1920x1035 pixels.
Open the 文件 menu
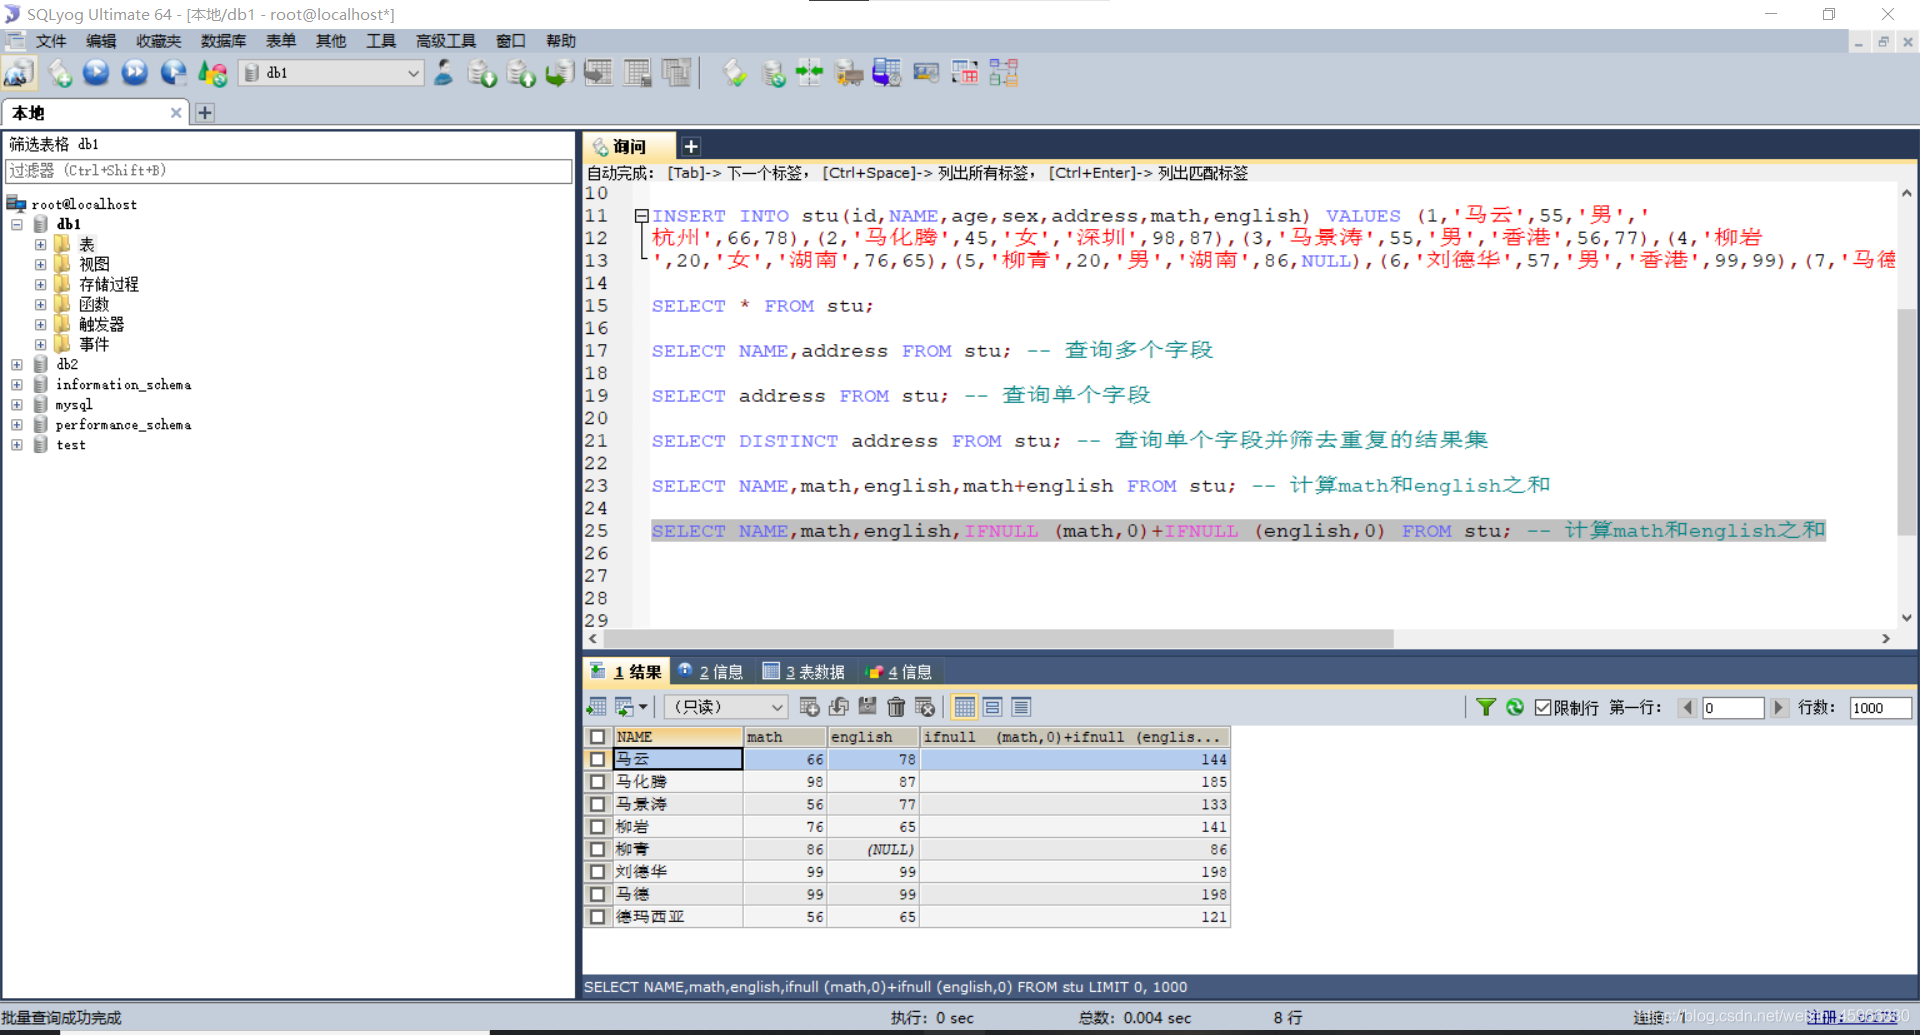(x=50, y=41)
